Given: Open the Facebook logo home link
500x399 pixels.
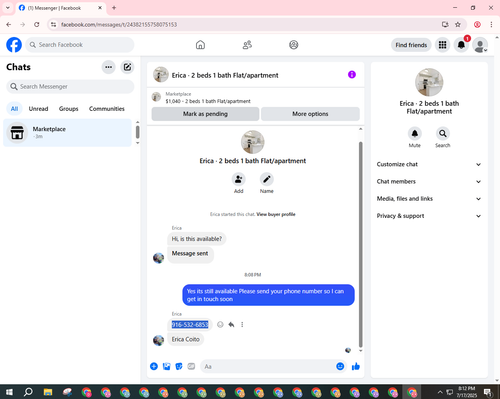Looking at the screenshot, I should click(x=14, y=45).
